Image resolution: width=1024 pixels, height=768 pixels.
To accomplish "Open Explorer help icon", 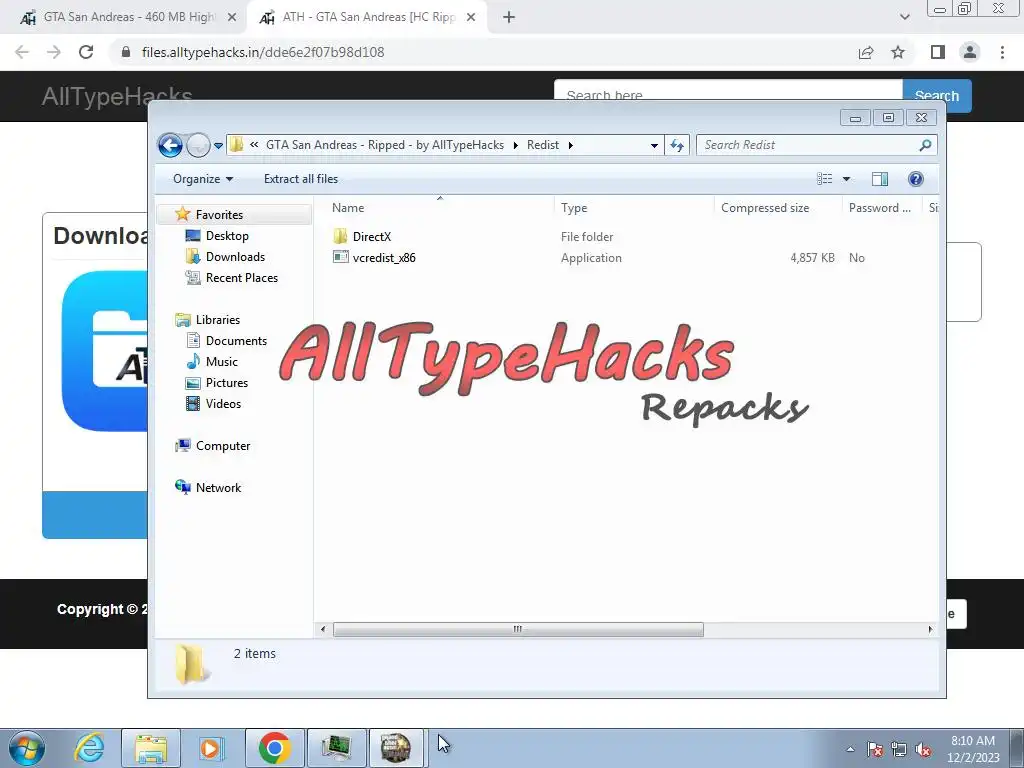I will (x=916, y=179).
